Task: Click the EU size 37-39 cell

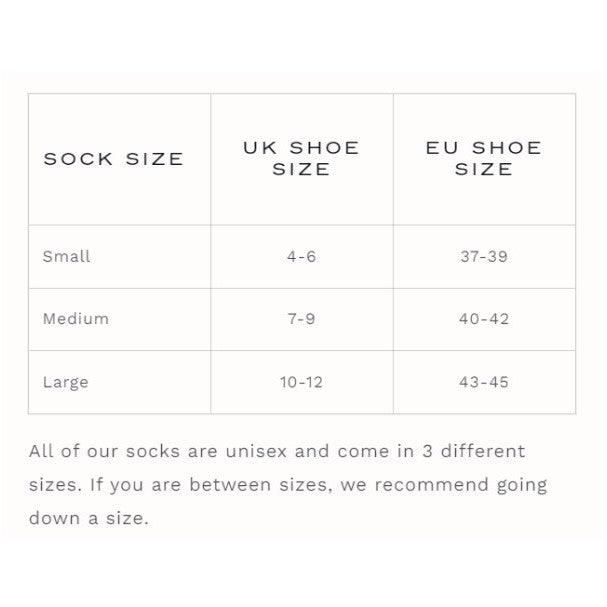Action: point(484,256)
